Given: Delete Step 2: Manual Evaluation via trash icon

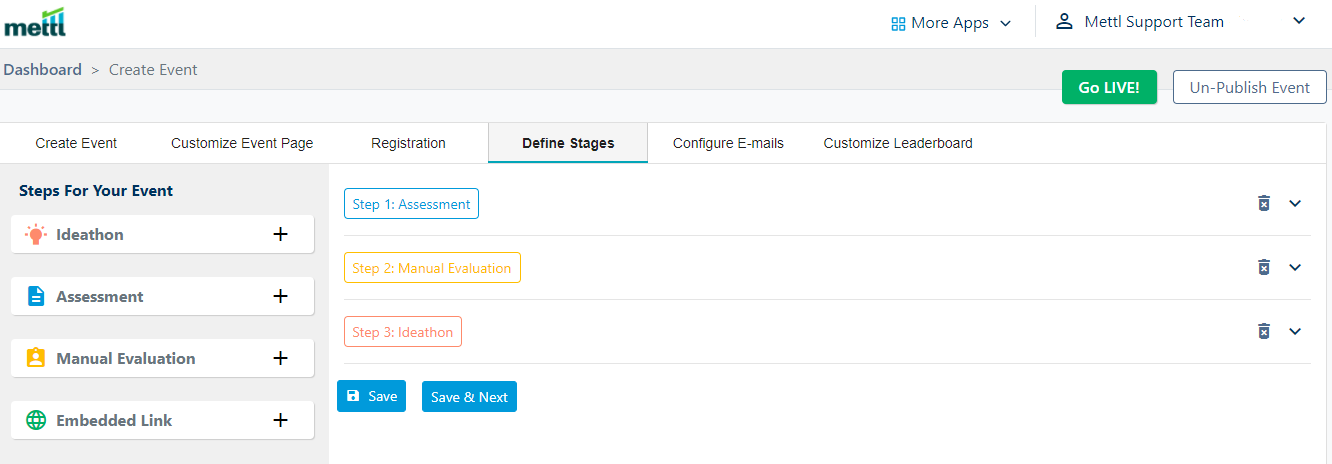Looking at the screenshot, I should (1264, 267).
